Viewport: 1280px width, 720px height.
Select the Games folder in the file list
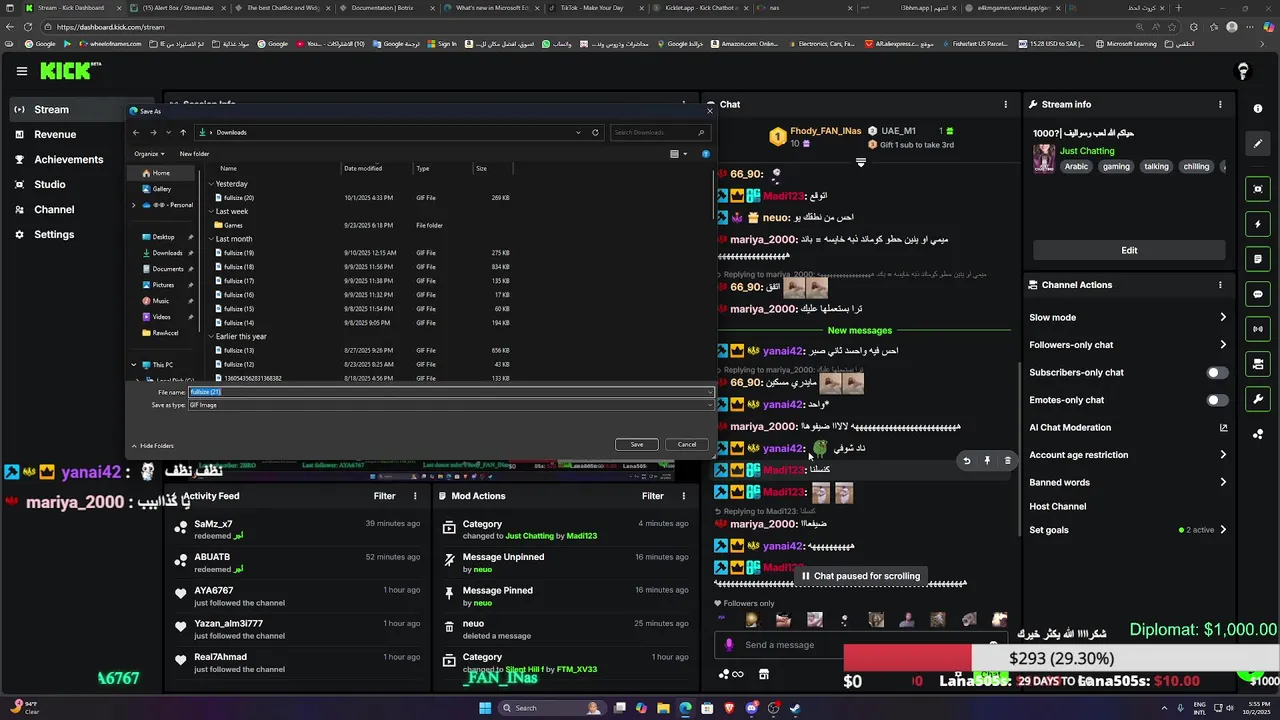[x=228, y=225]
